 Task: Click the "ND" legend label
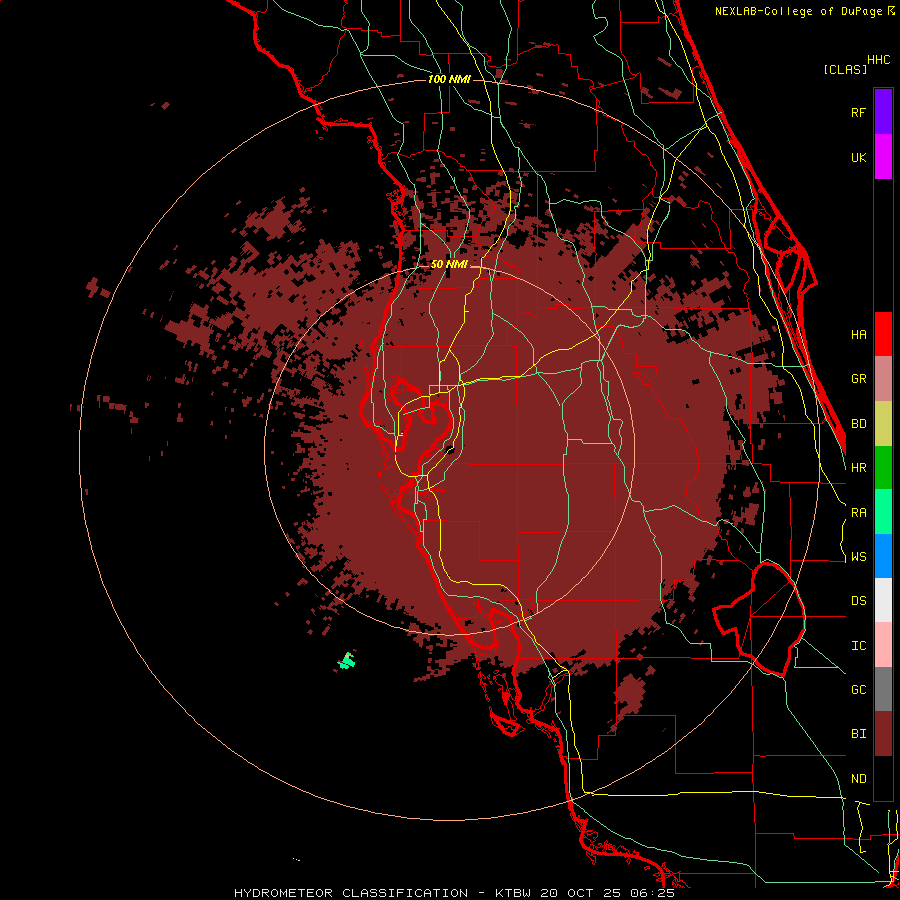[x=859, y=779]
